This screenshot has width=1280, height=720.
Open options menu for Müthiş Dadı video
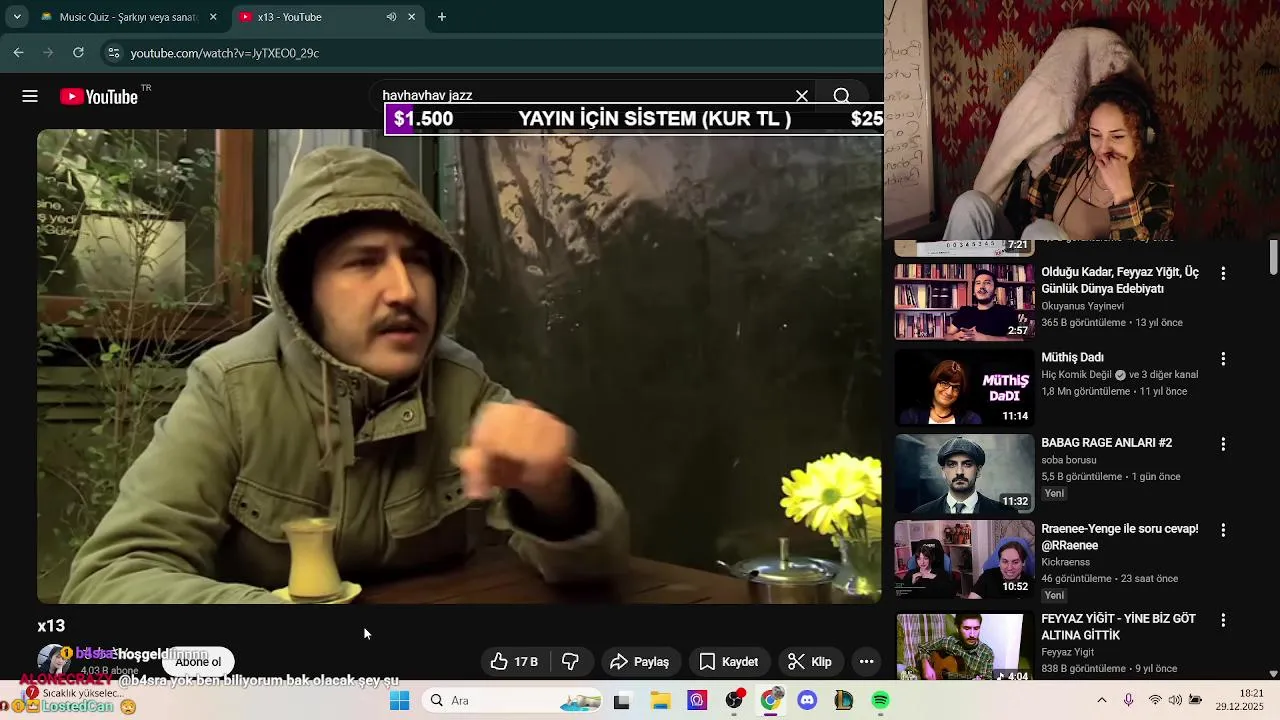[x=1223, y=358]
